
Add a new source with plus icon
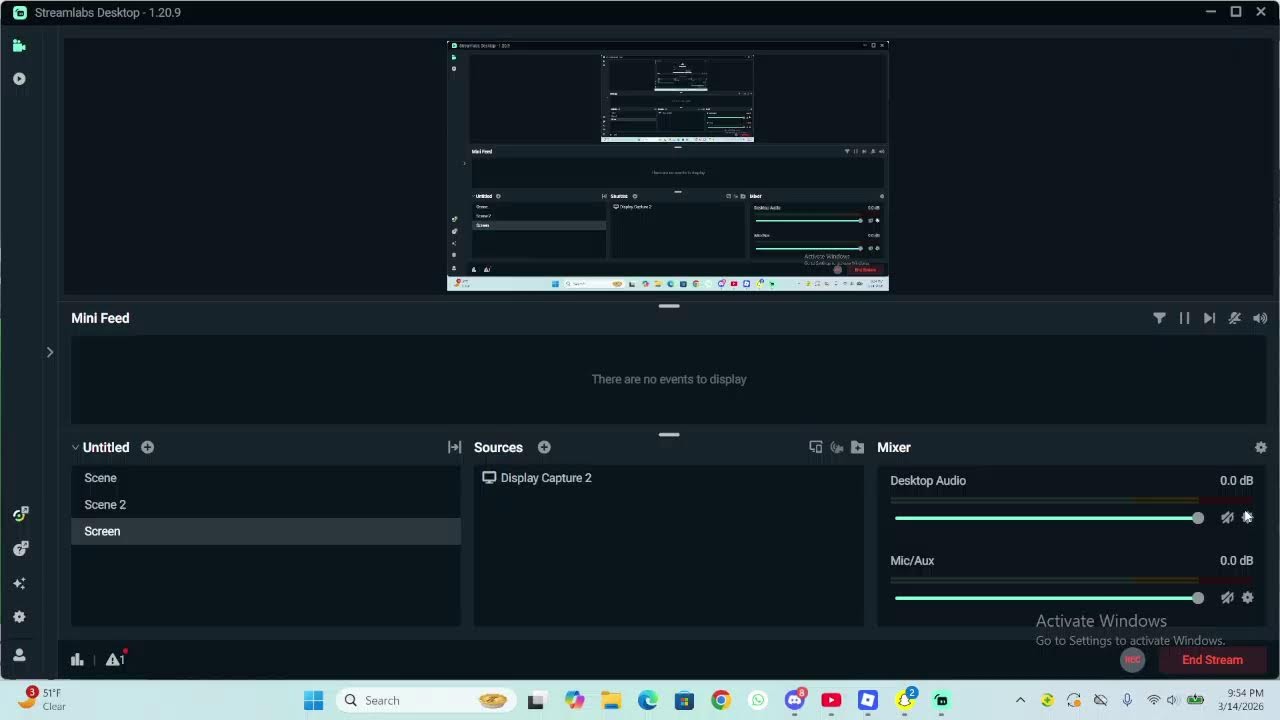(x=544, y=447)
